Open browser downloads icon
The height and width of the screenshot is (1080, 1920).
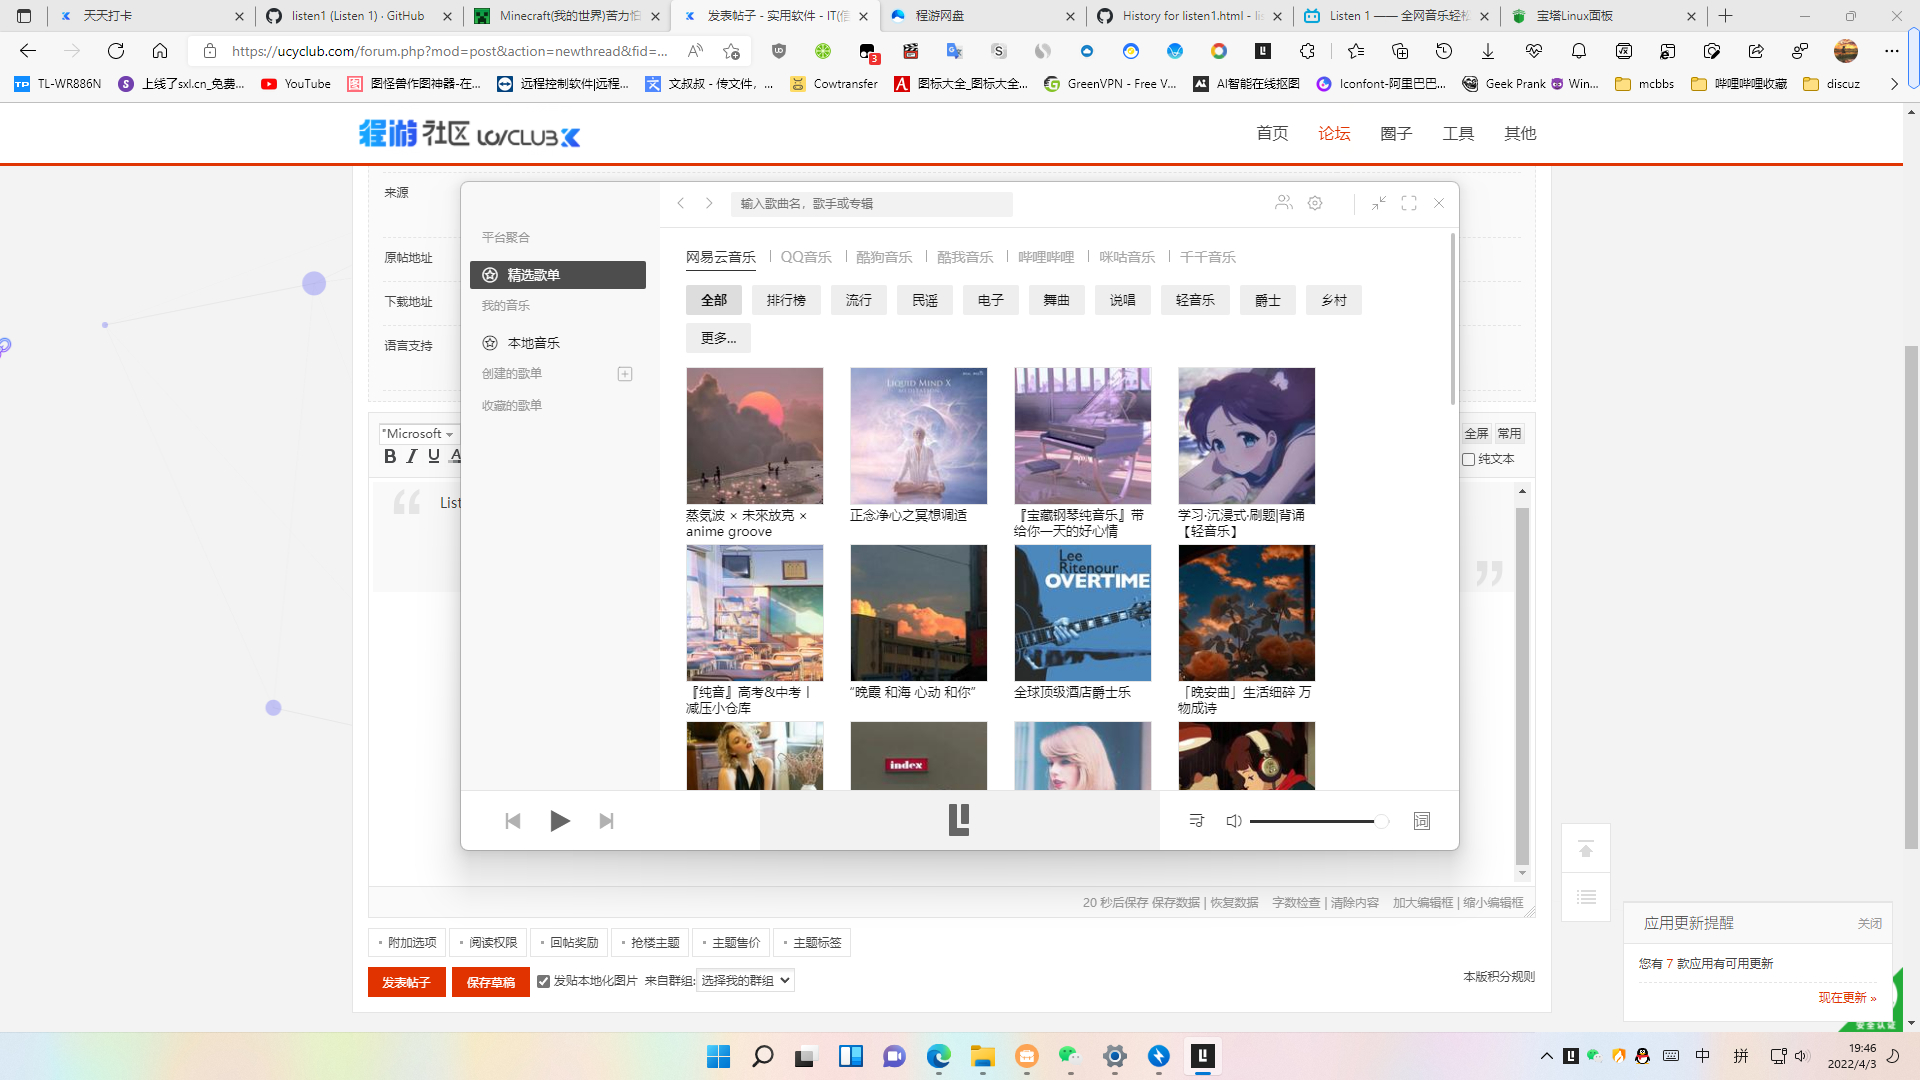point(1488,51)
